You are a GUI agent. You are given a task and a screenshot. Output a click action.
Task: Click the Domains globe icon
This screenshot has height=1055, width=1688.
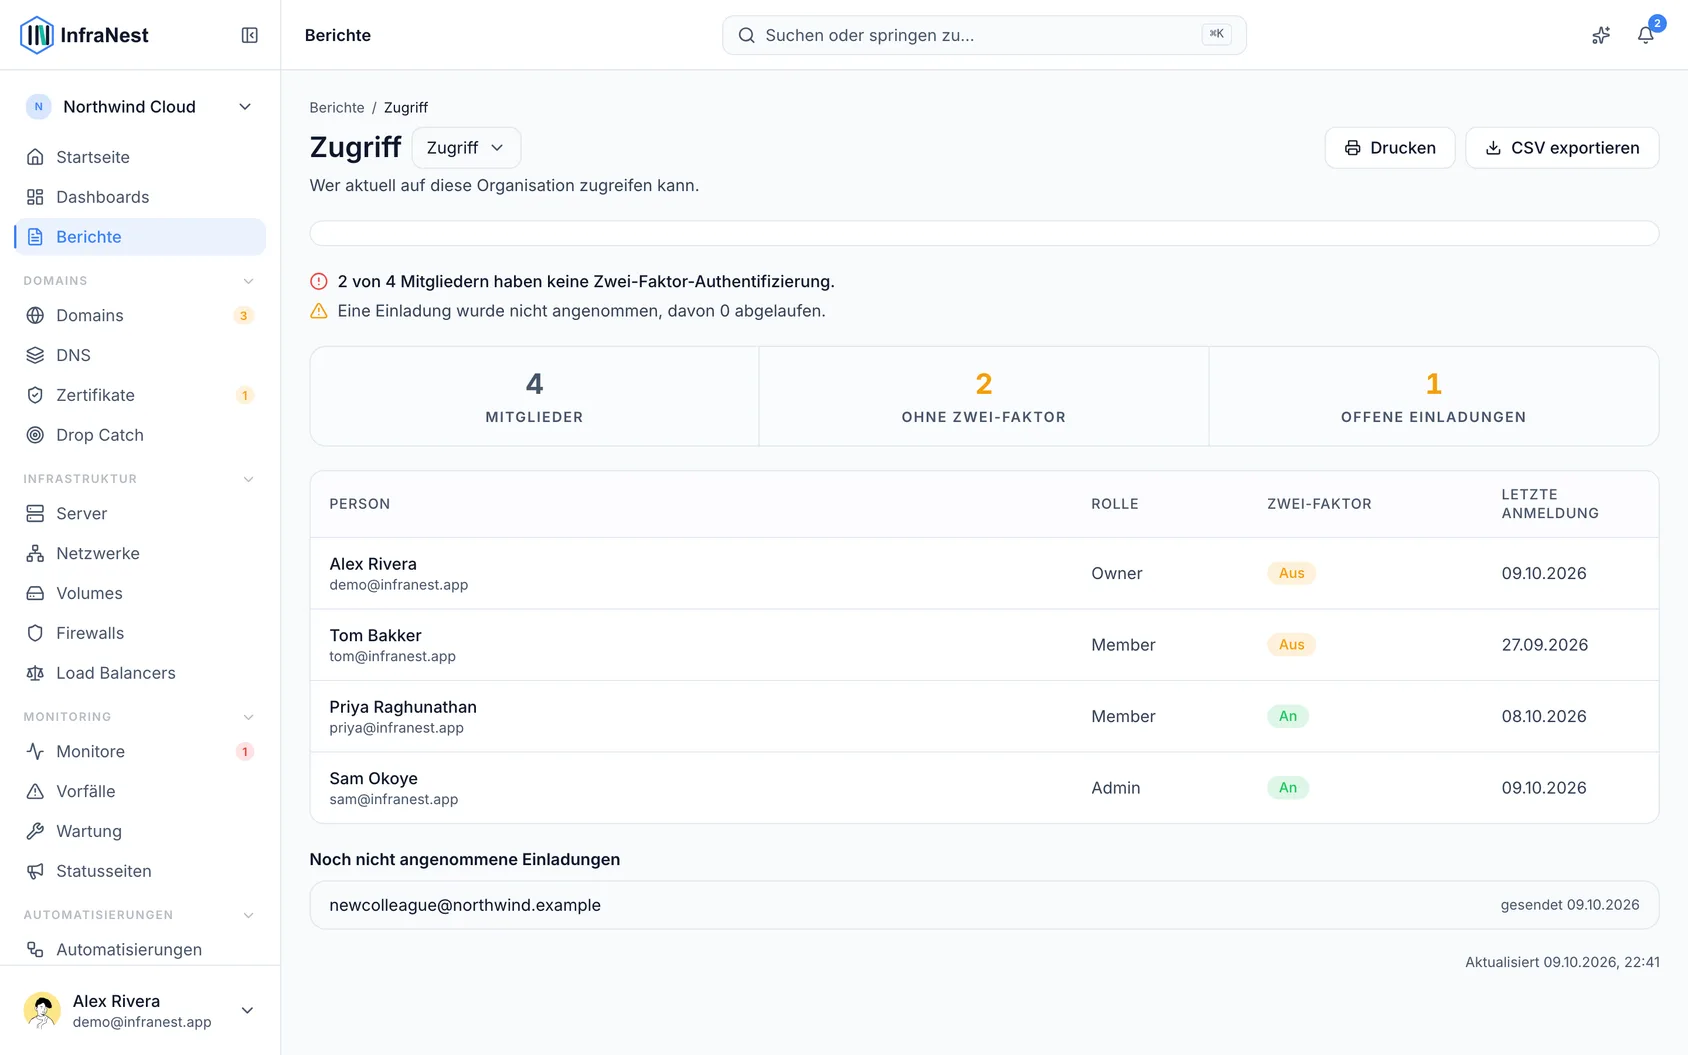point(35,315)
